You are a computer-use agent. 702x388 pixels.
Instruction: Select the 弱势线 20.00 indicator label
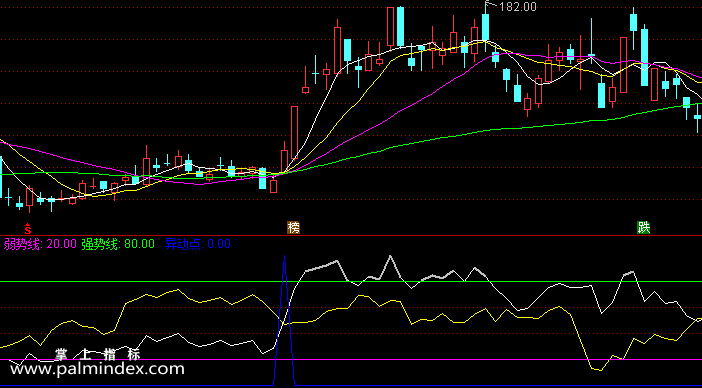pos(40,244)
